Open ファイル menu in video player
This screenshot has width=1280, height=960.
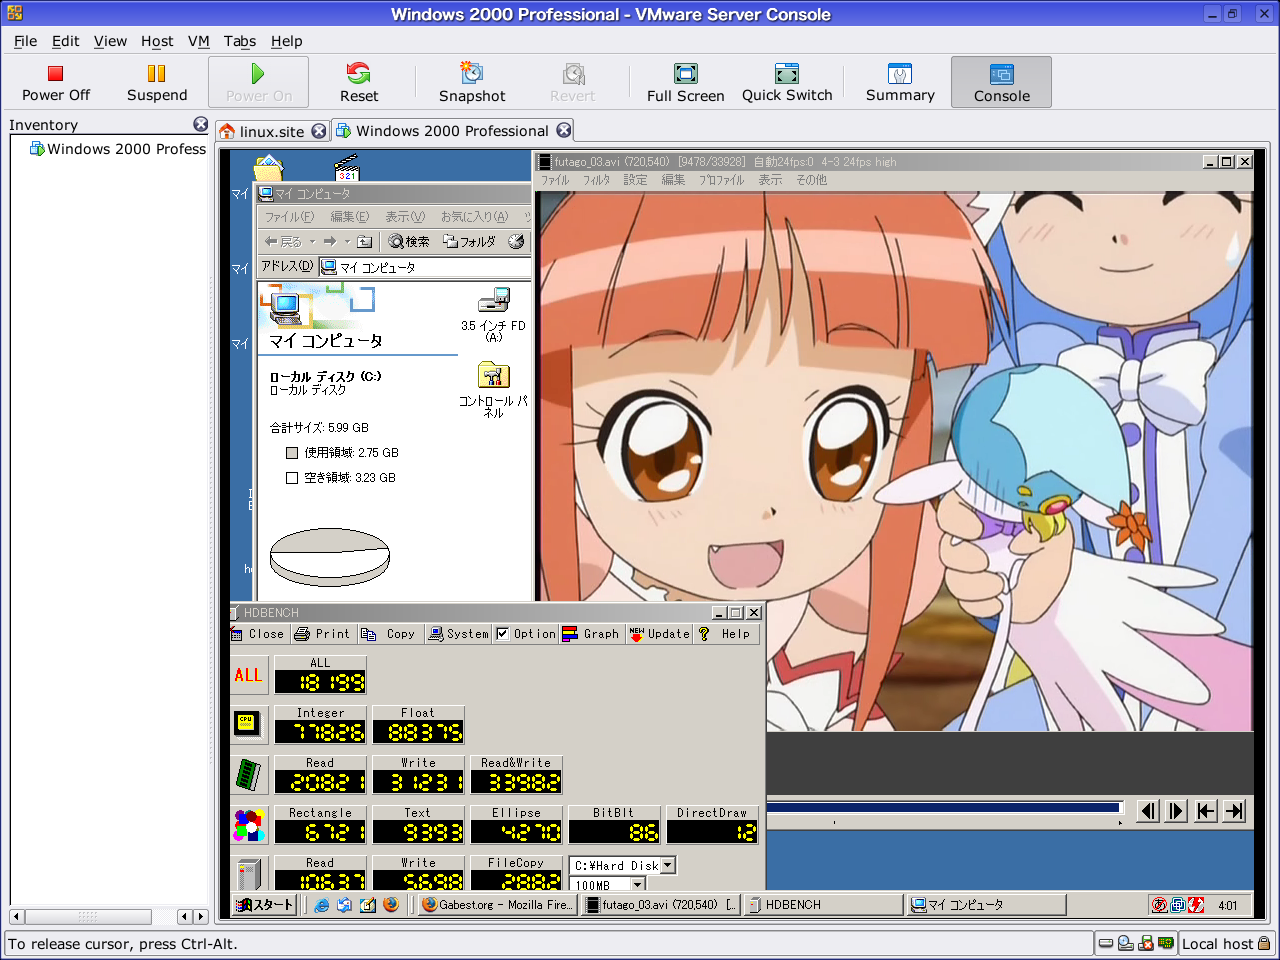click(555, 180)
